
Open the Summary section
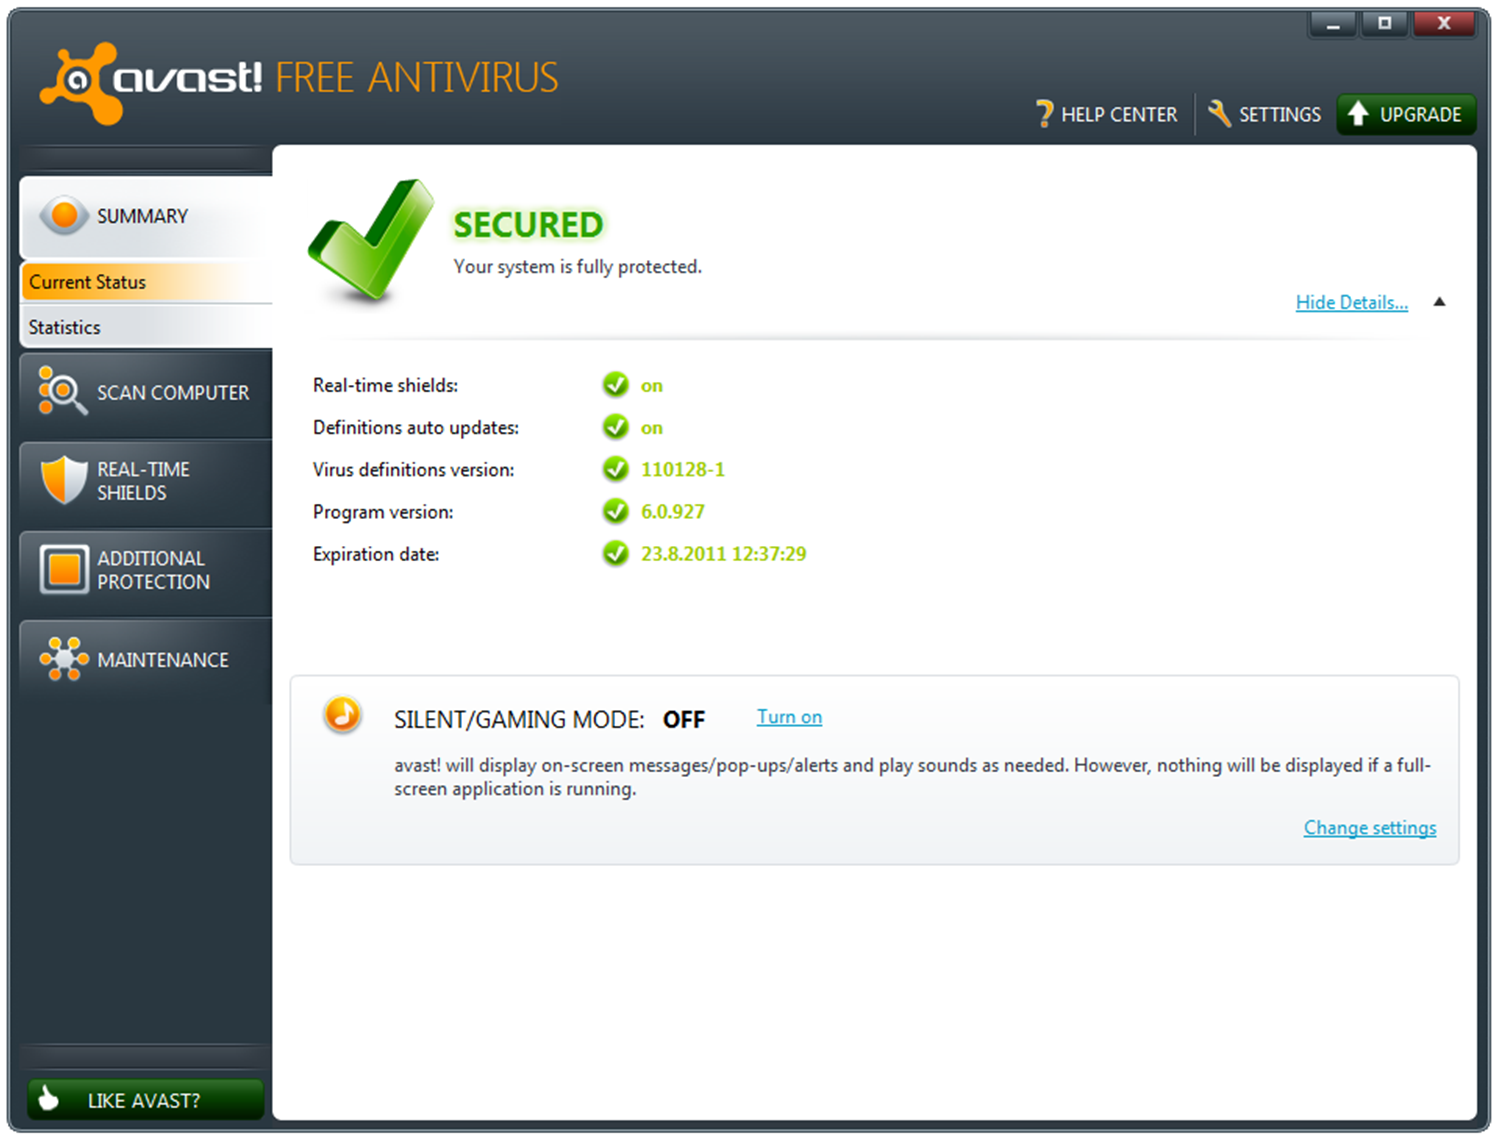pos(146,216)
